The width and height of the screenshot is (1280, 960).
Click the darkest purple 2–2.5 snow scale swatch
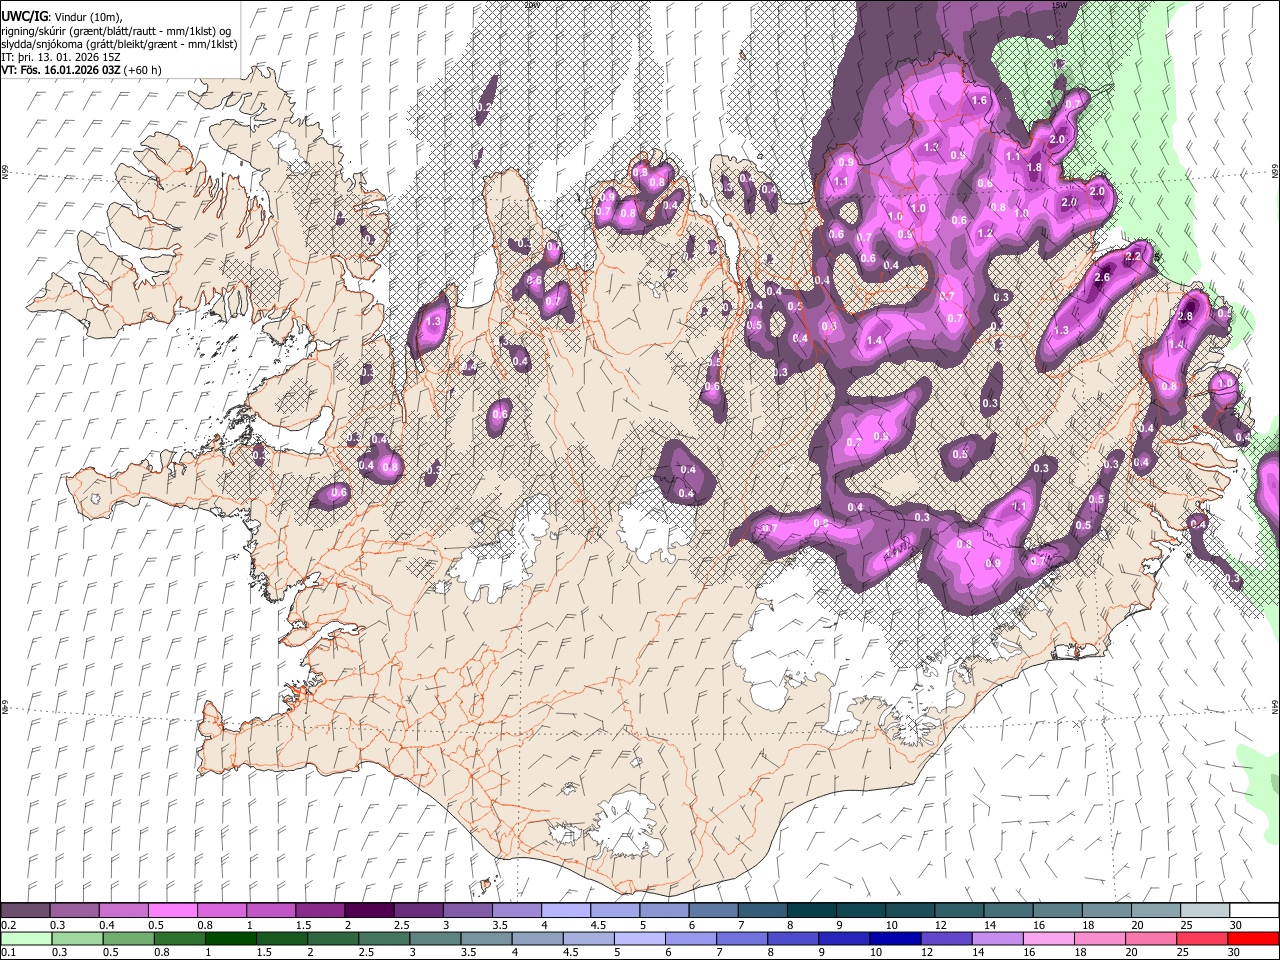(x=368, y=910)
